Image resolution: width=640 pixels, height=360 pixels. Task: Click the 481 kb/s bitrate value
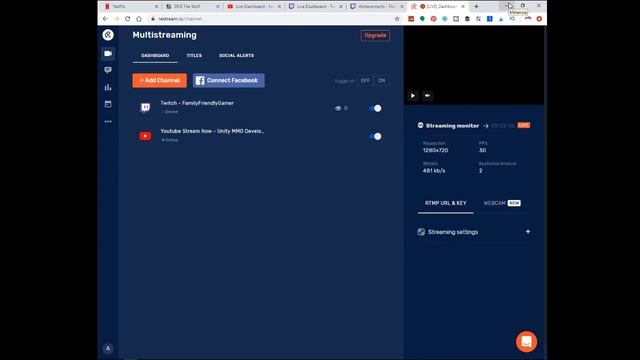(434, 171)
